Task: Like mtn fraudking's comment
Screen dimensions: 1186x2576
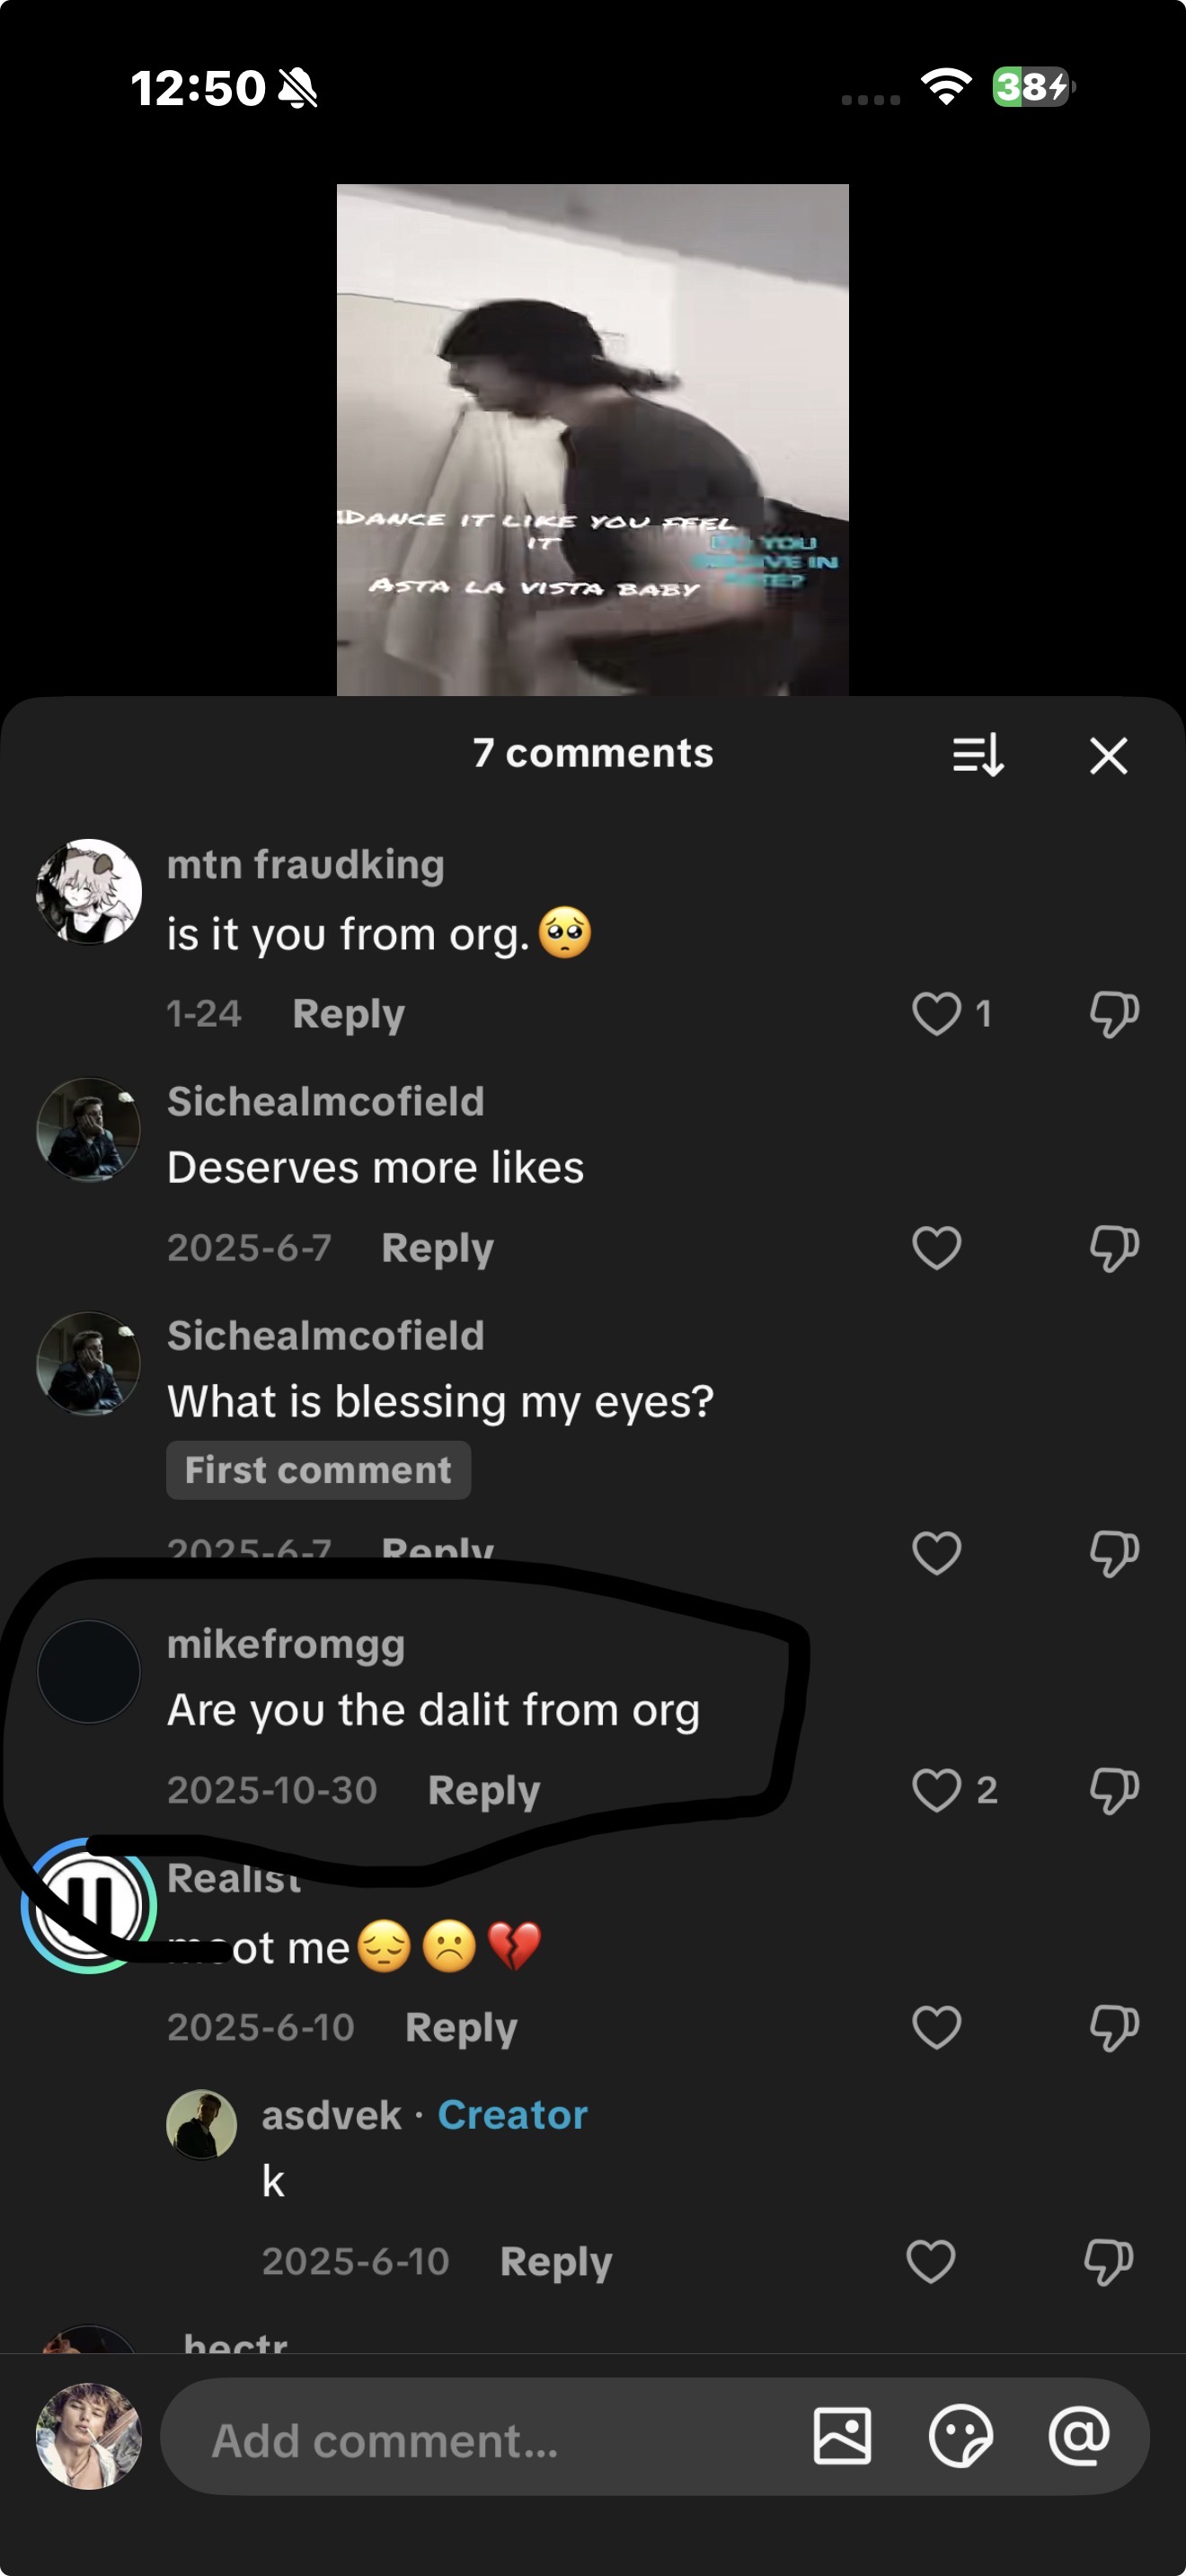Action: click(x=937, y=1014)
